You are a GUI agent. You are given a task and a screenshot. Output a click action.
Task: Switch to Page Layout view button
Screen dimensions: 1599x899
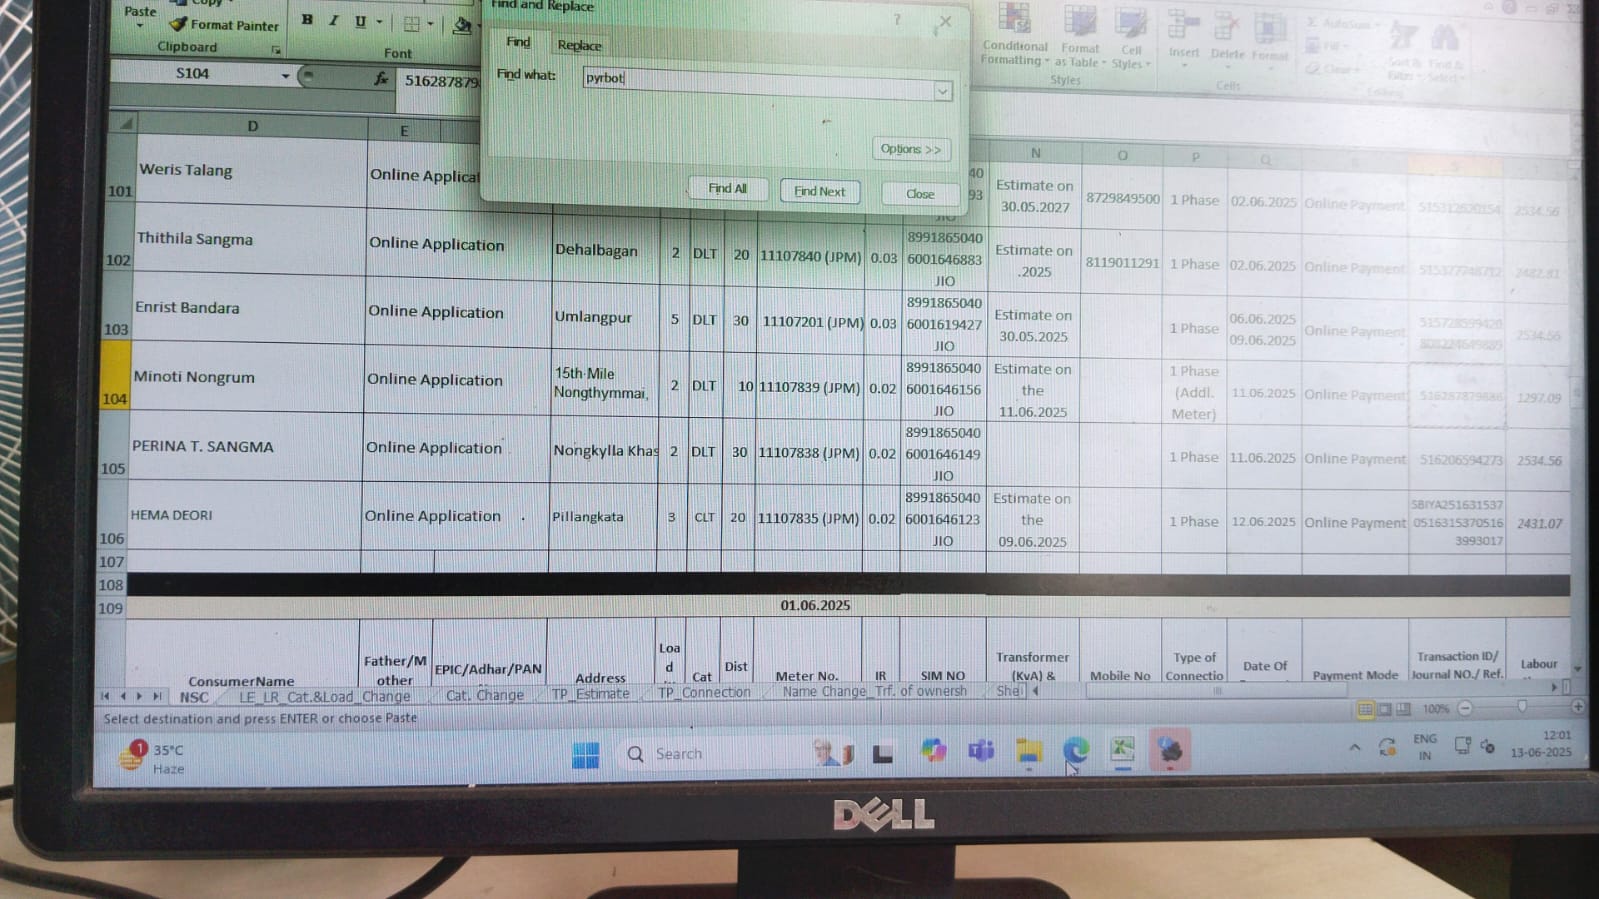[x=1385, y=709]
